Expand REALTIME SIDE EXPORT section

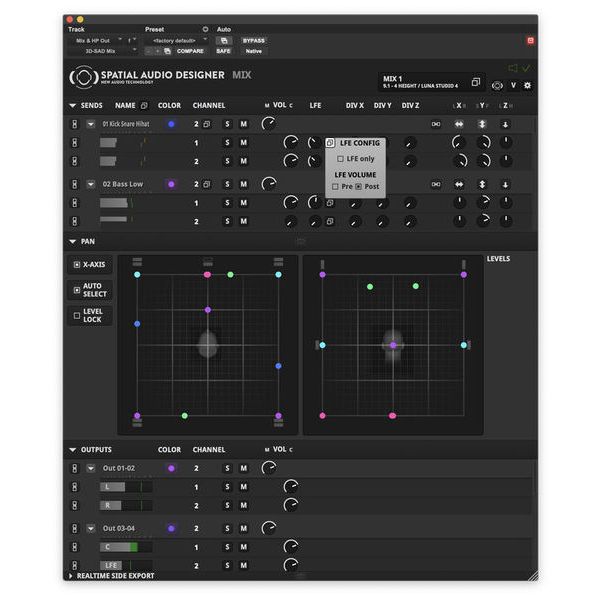point(70,576)
